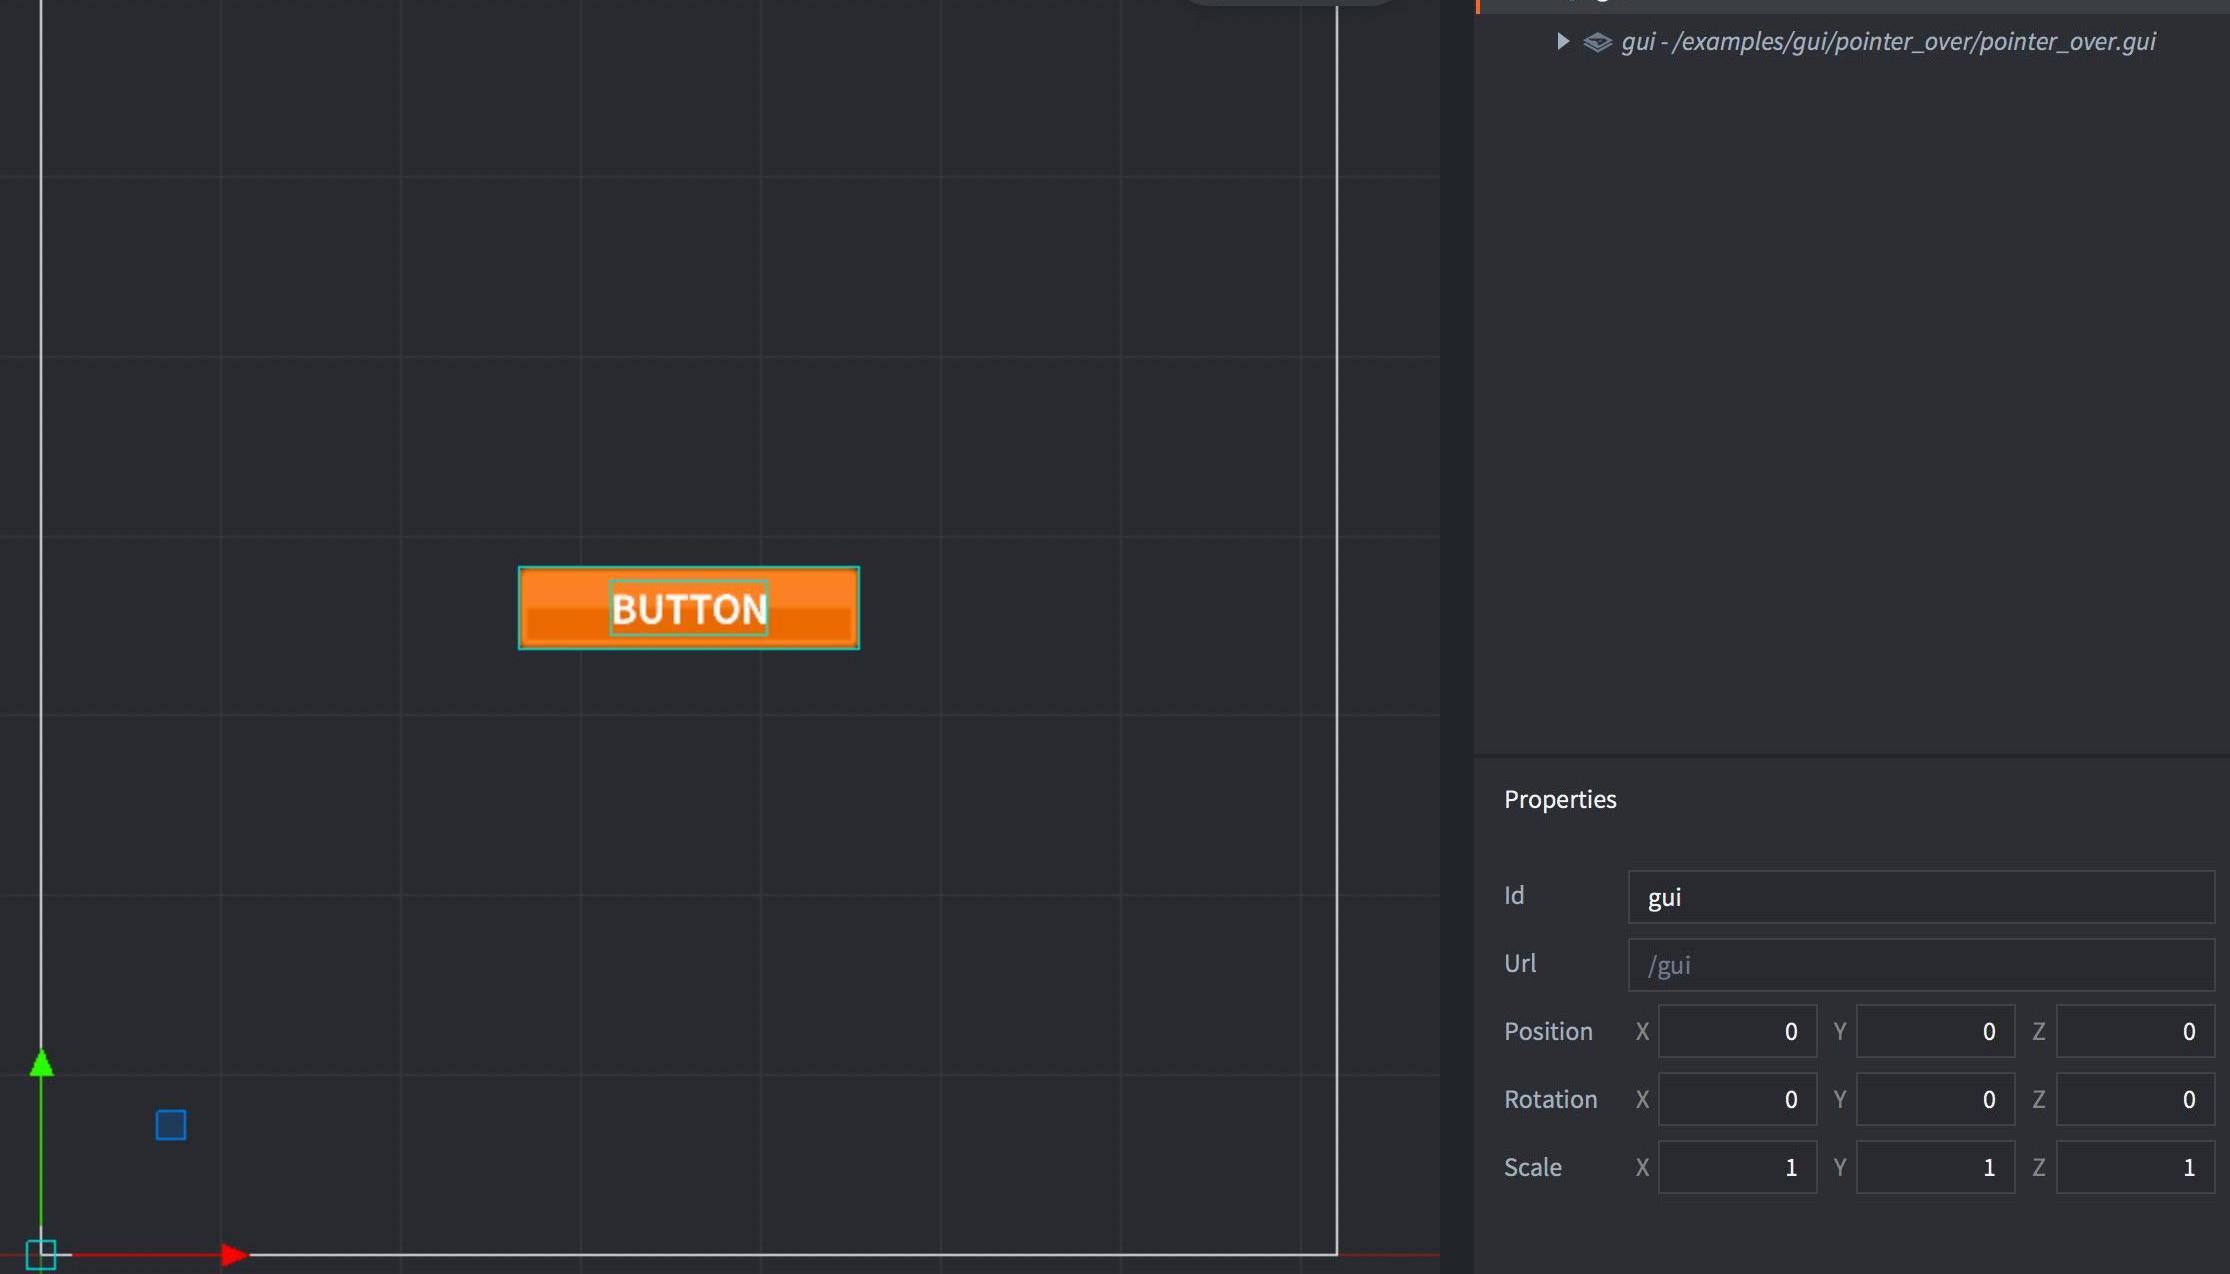2230x1274 pixels.
Task: Click the Position label
Action: pyautogui.click(x=1548, y=1031)
